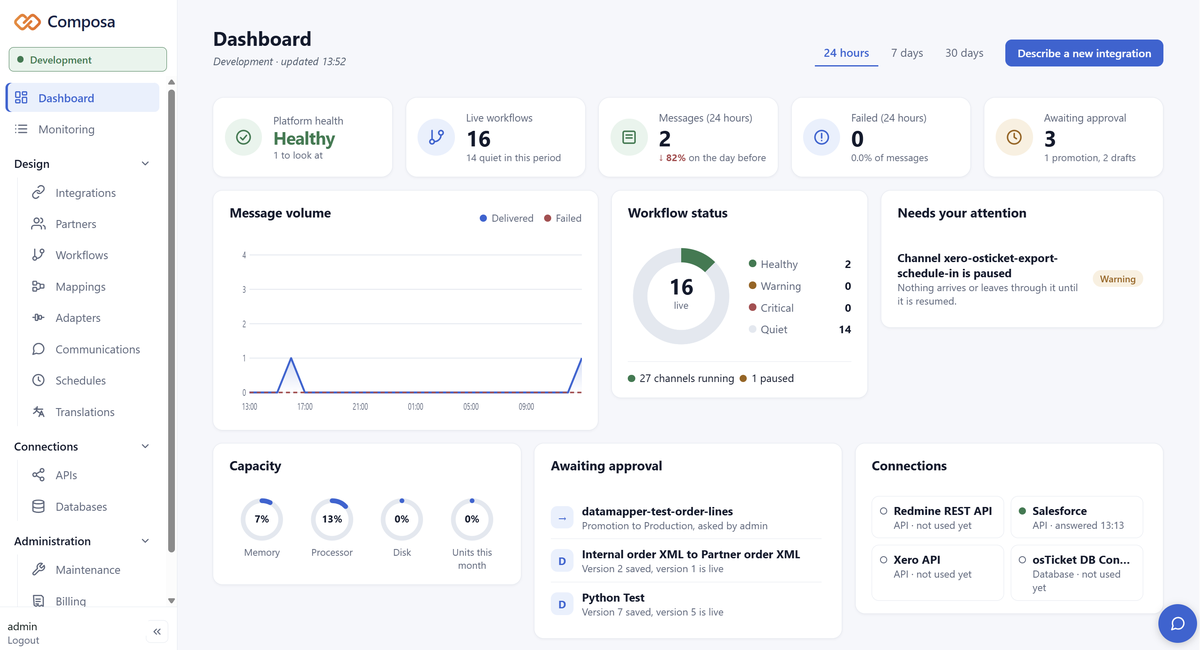Click the Processor 13% usage gauge

click(332, 519)
